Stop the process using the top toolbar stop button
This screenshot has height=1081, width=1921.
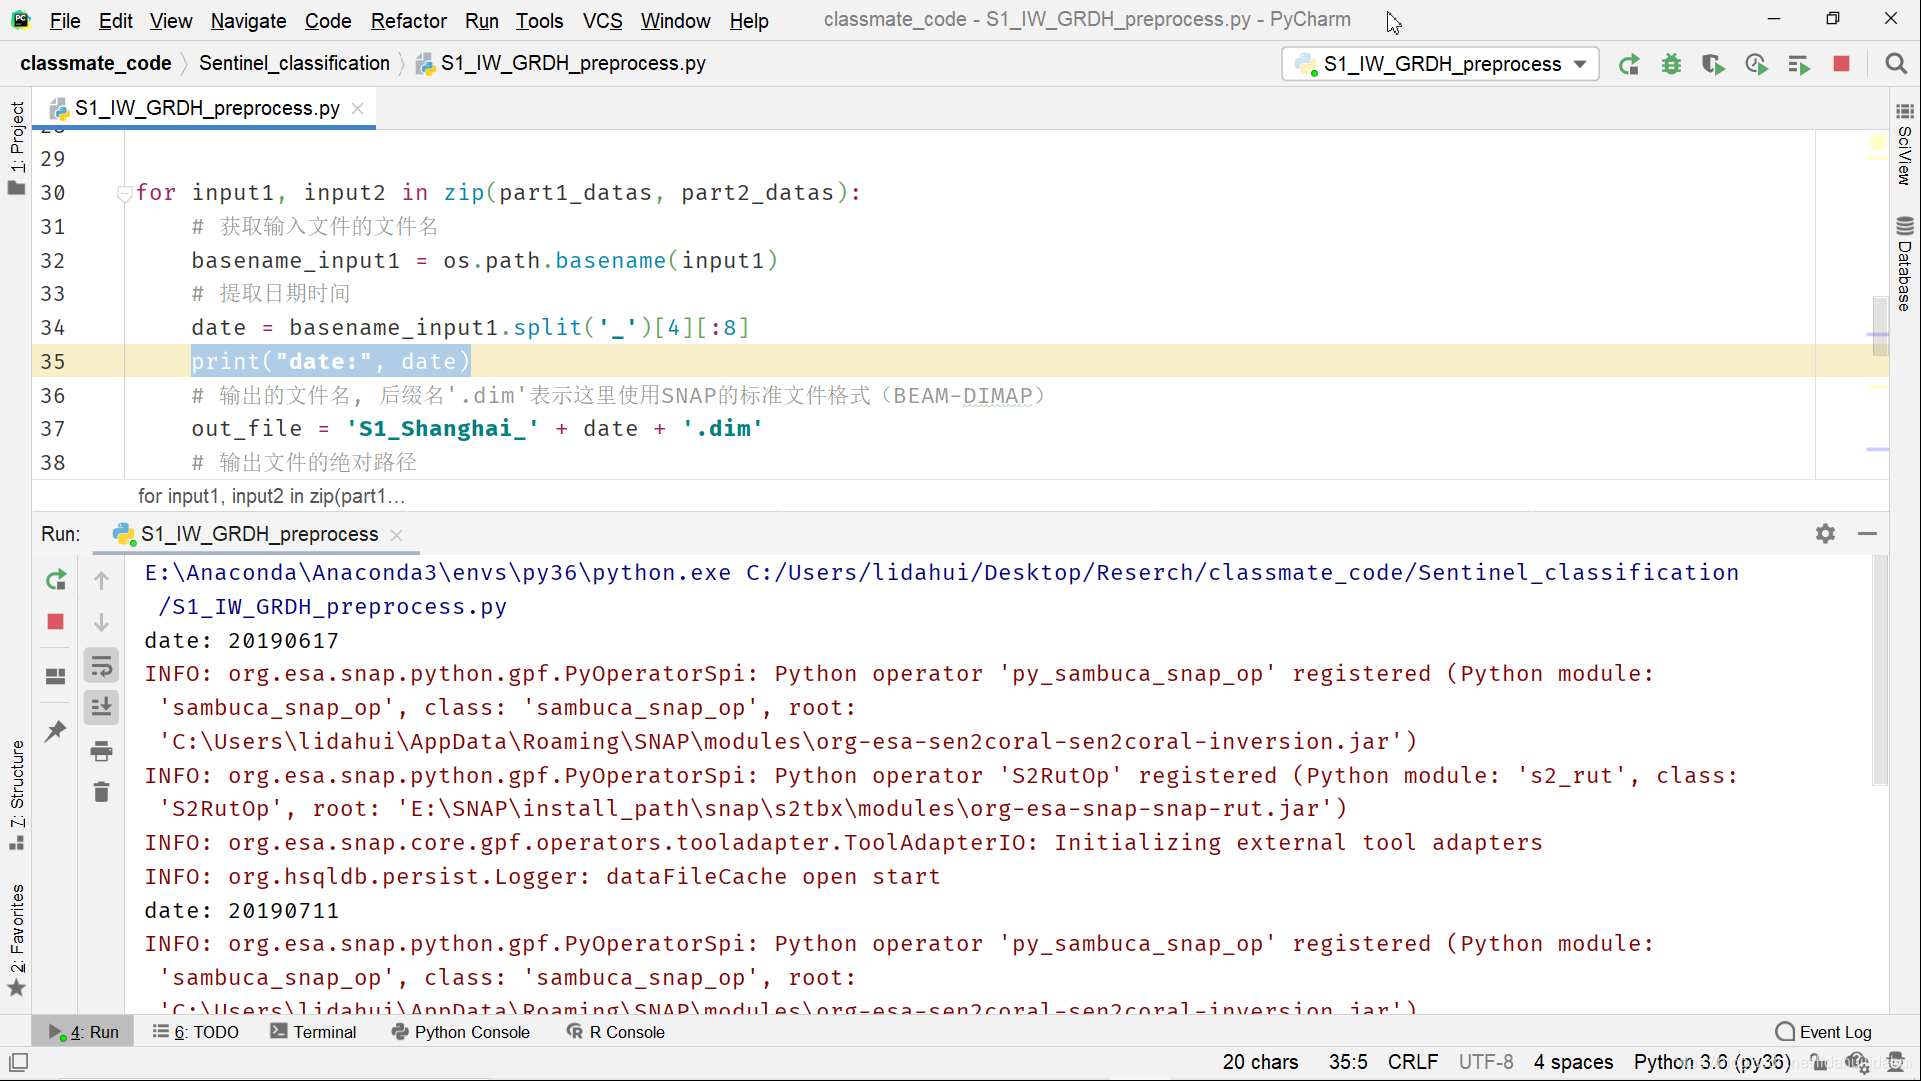click(x=1841, y=64)
